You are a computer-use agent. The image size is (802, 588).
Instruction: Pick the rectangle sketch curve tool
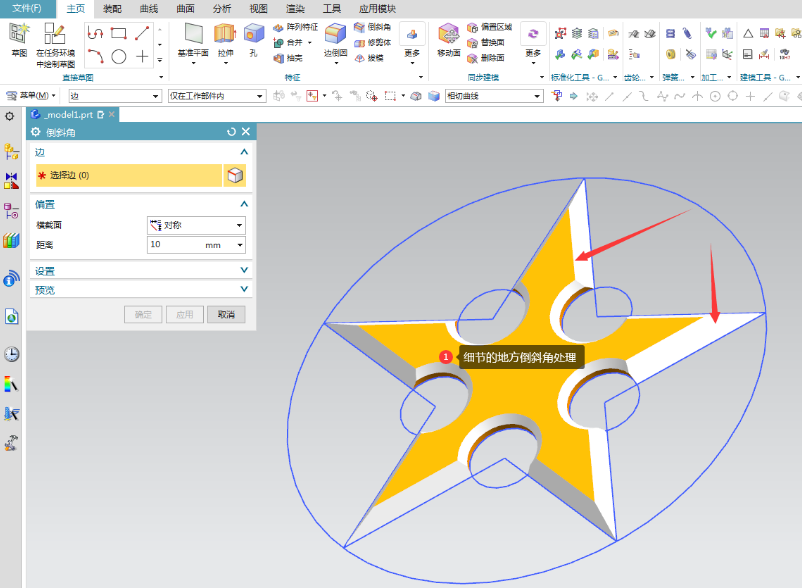click(119, 34)
